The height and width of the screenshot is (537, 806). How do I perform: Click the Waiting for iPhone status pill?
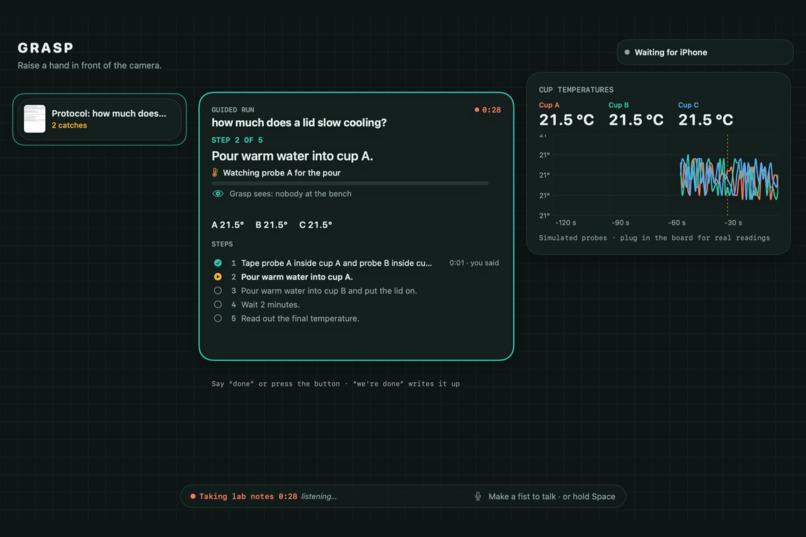[705, 52]
